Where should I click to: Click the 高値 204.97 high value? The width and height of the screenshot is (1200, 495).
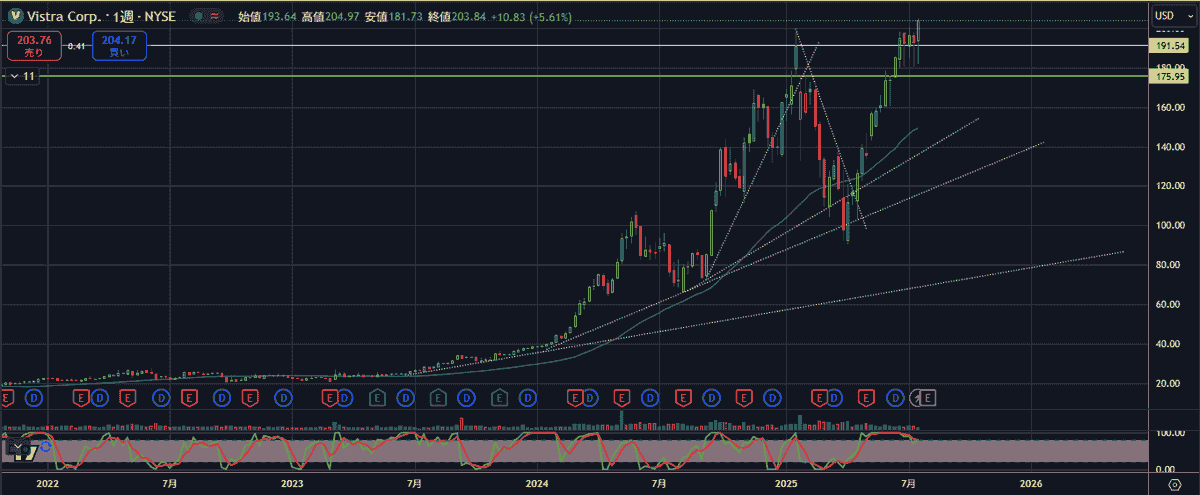(x=331, y=17)
